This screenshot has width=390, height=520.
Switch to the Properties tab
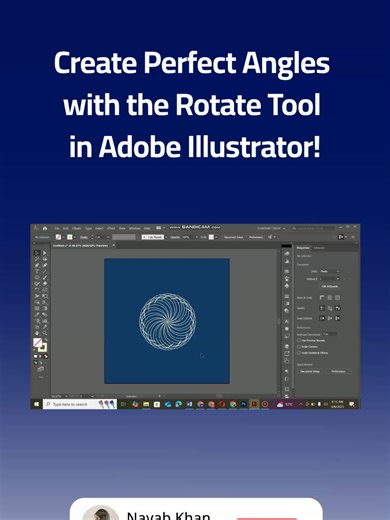tap(303, 248)
